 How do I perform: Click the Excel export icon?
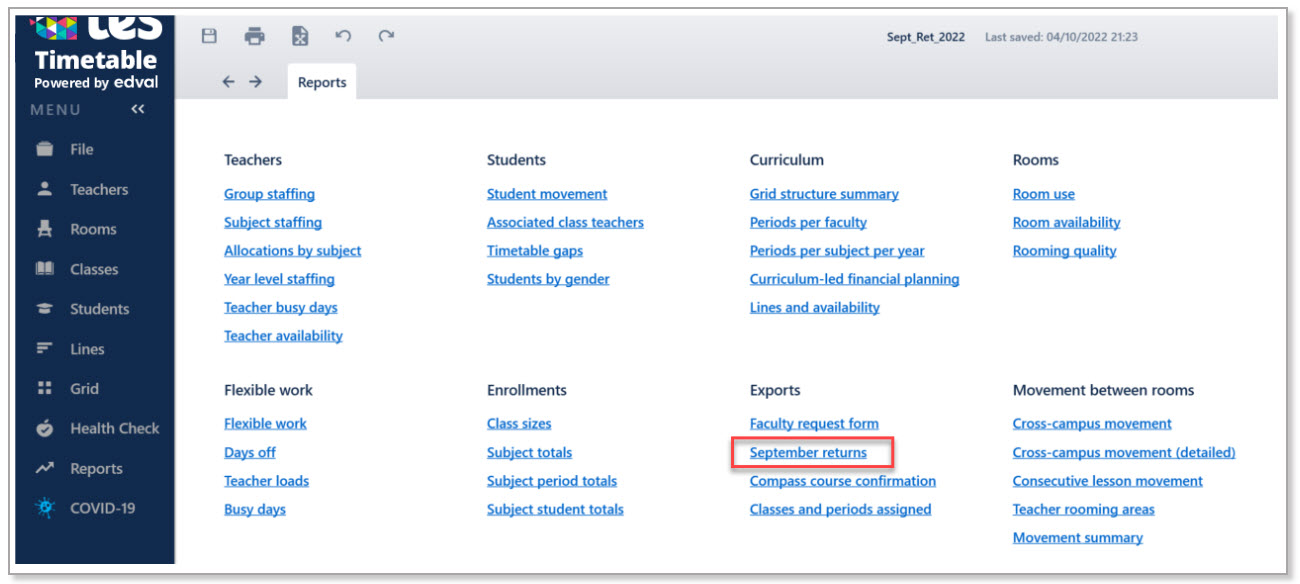(x=300, y=37)
